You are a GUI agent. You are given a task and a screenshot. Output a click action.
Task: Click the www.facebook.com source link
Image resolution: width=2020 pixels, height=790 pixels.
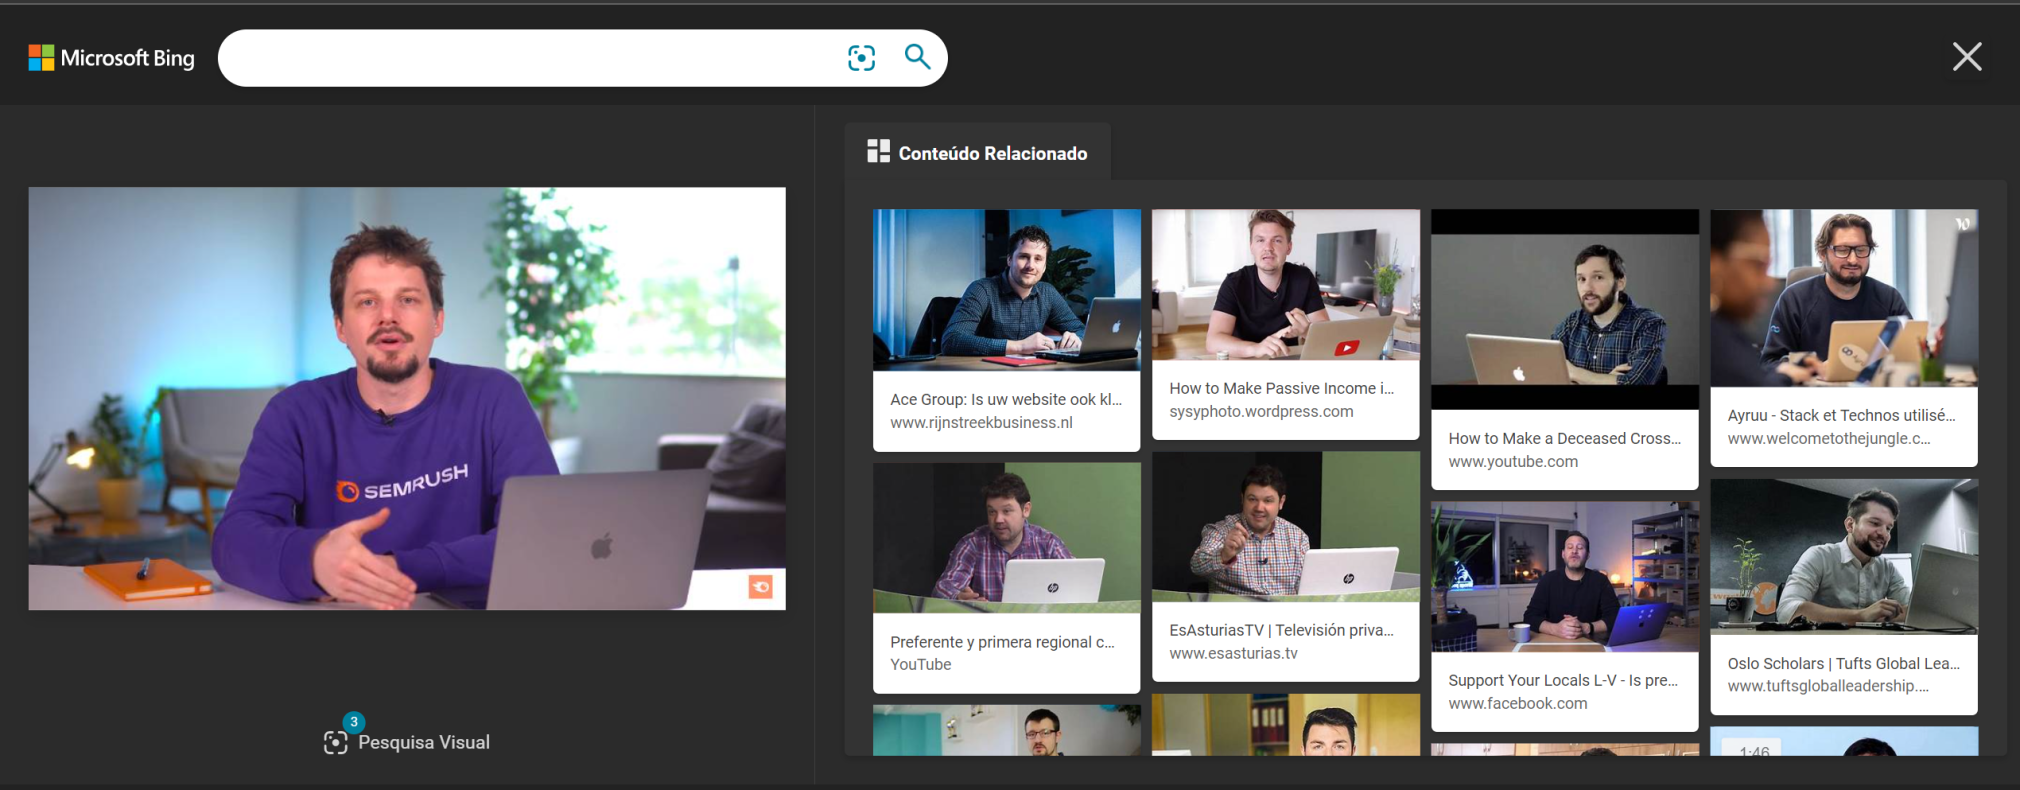[1517, 703]
